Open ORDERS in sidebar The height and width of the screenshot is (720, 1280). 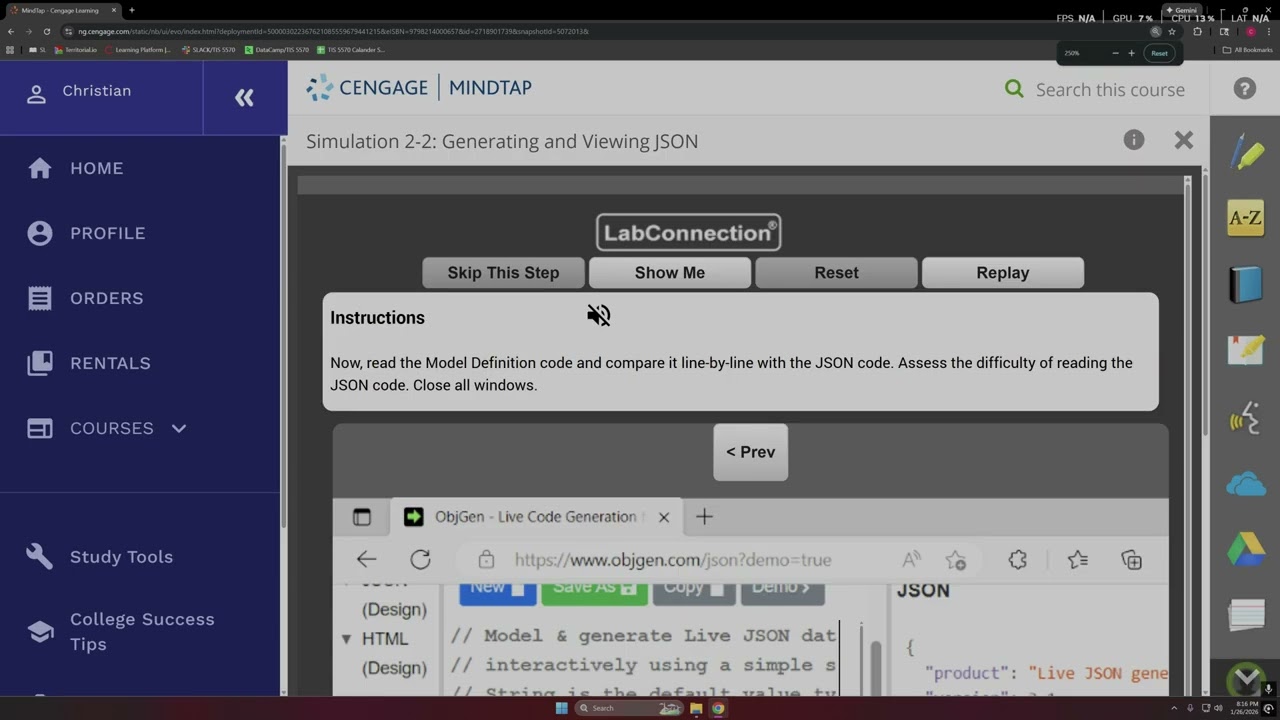pos(107,298)
